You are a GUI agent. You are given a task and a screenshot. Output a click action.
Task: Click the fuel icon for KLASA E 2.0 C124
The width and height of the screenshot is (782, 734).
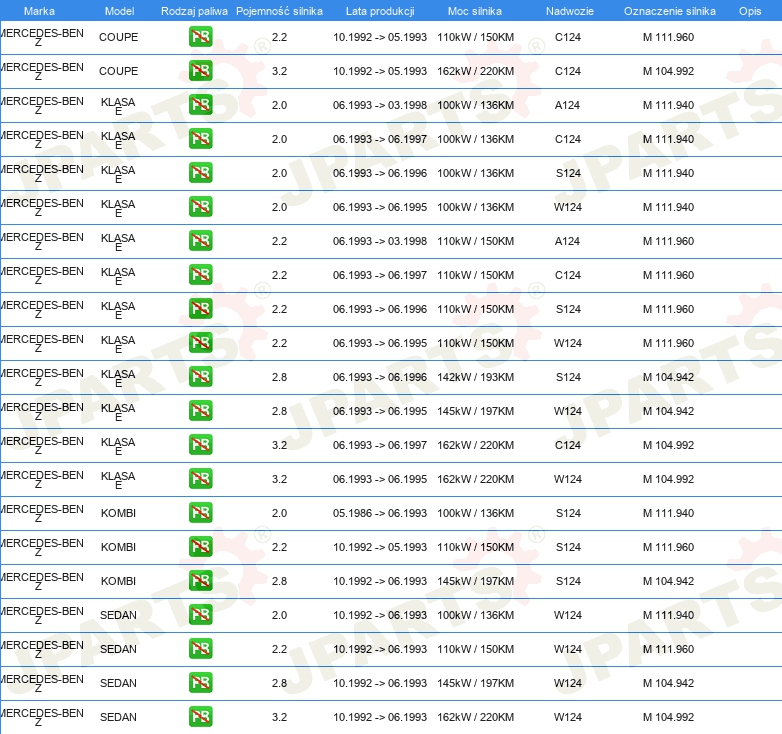[200, 139]
